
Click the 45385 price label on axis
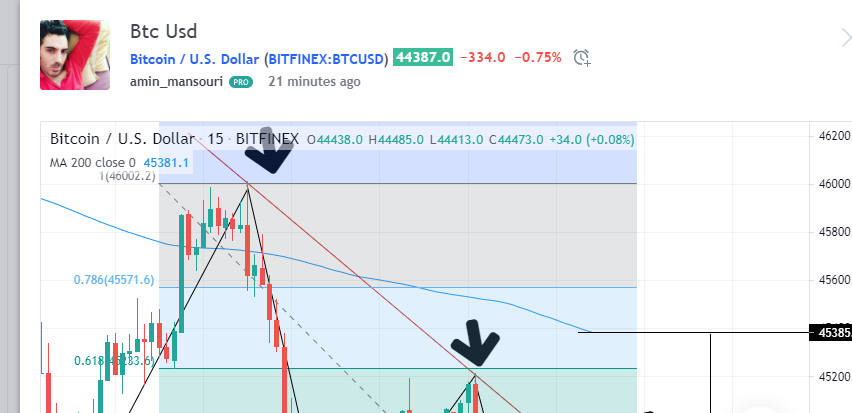tap(832, 332)
